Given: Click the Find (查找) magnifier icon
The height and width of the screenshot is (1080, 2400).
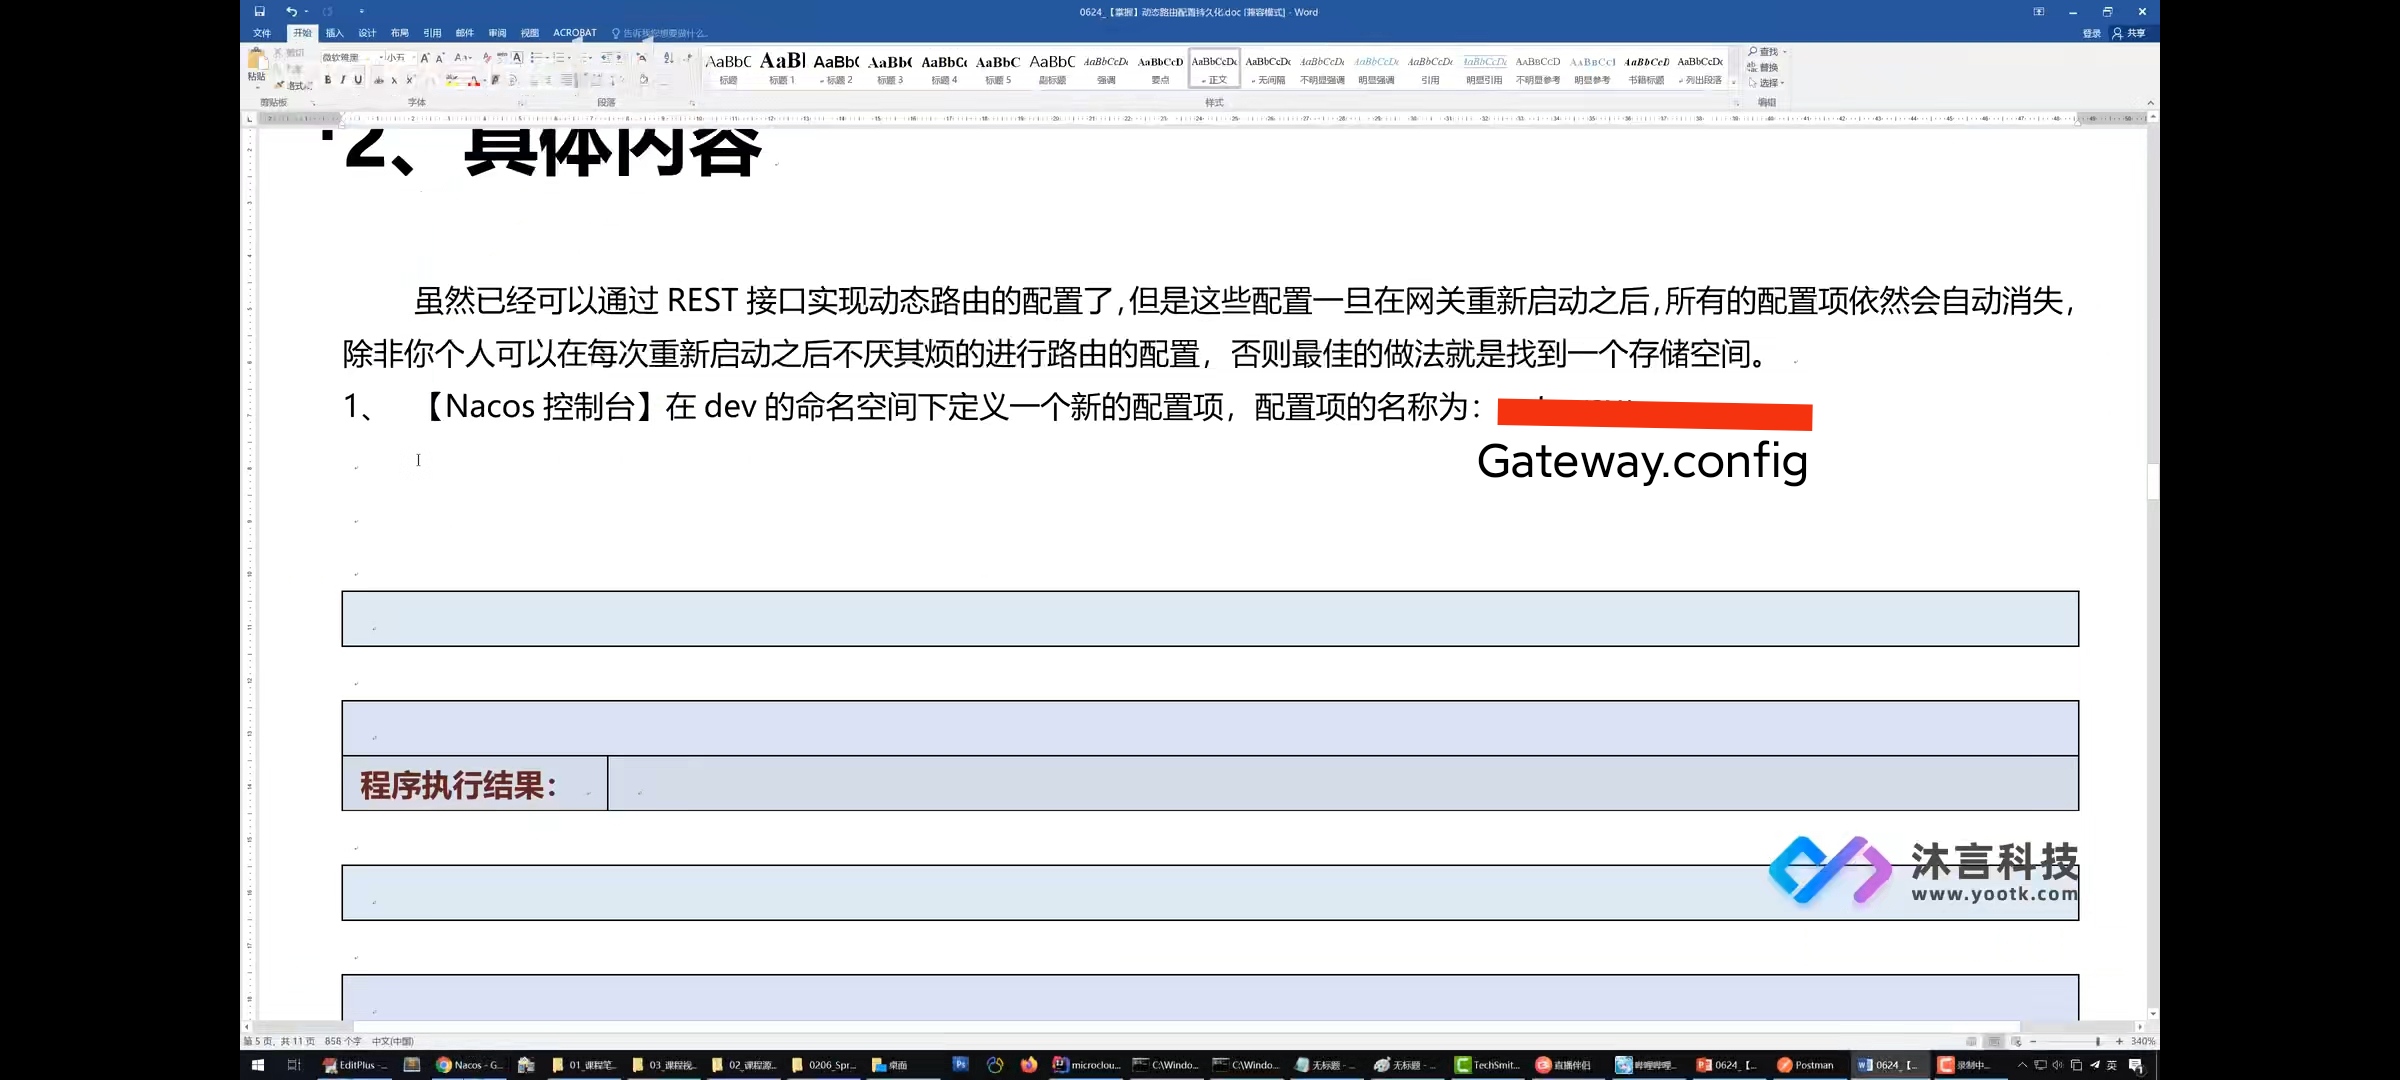Looking at the screenshot, I should (1753, 52).
